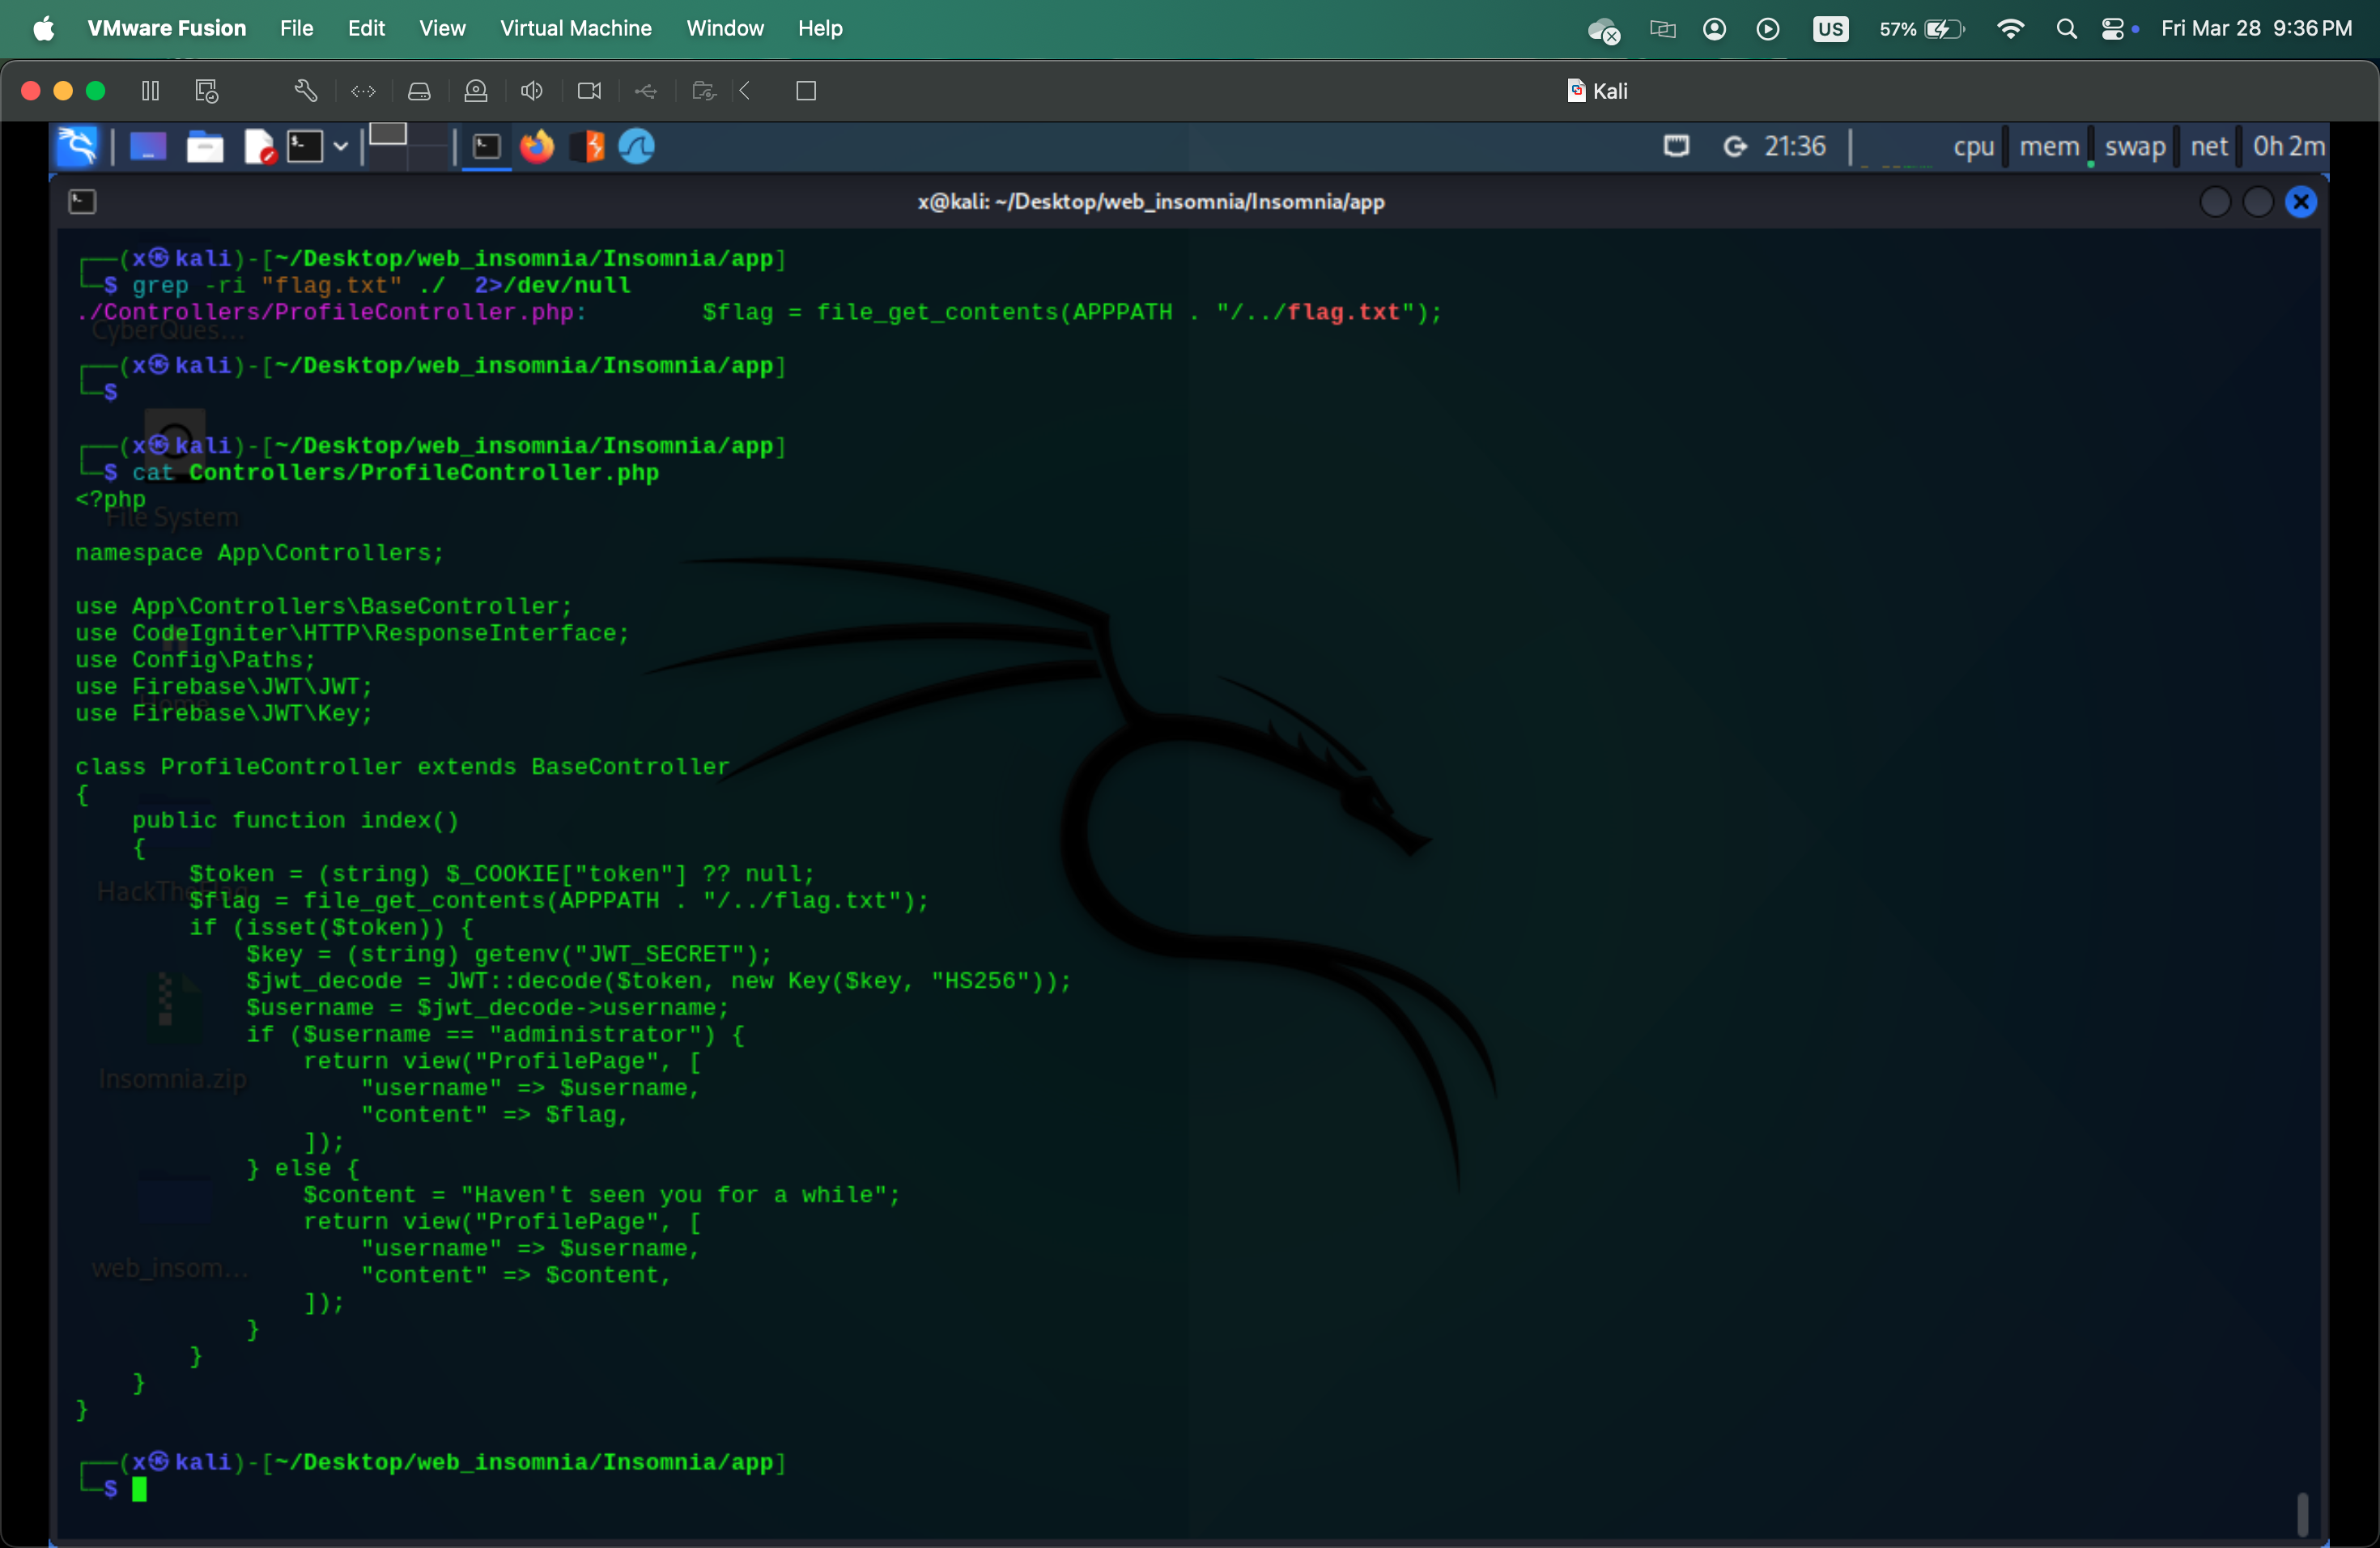This screenshot has height=1548, width=2380.
Task: Click the Kali panel network ethernet icon
Action: tap(1677, 146)
